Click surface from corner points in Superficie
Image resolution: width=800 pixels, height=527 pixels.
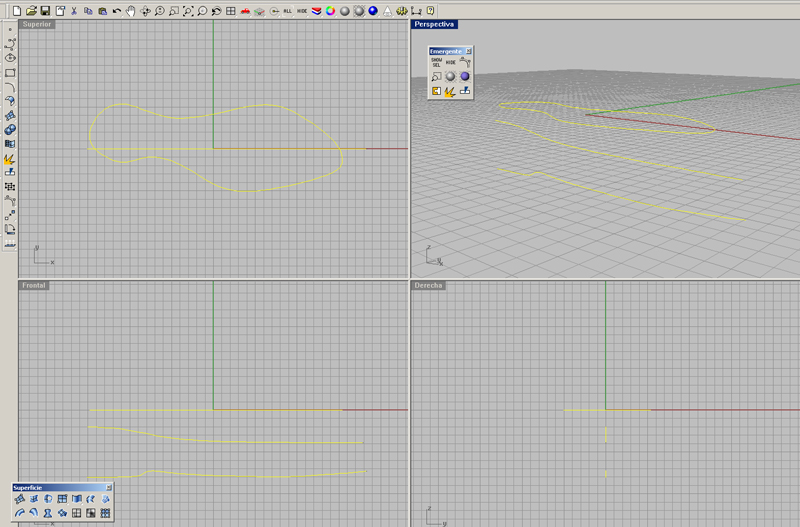(19, 499)
